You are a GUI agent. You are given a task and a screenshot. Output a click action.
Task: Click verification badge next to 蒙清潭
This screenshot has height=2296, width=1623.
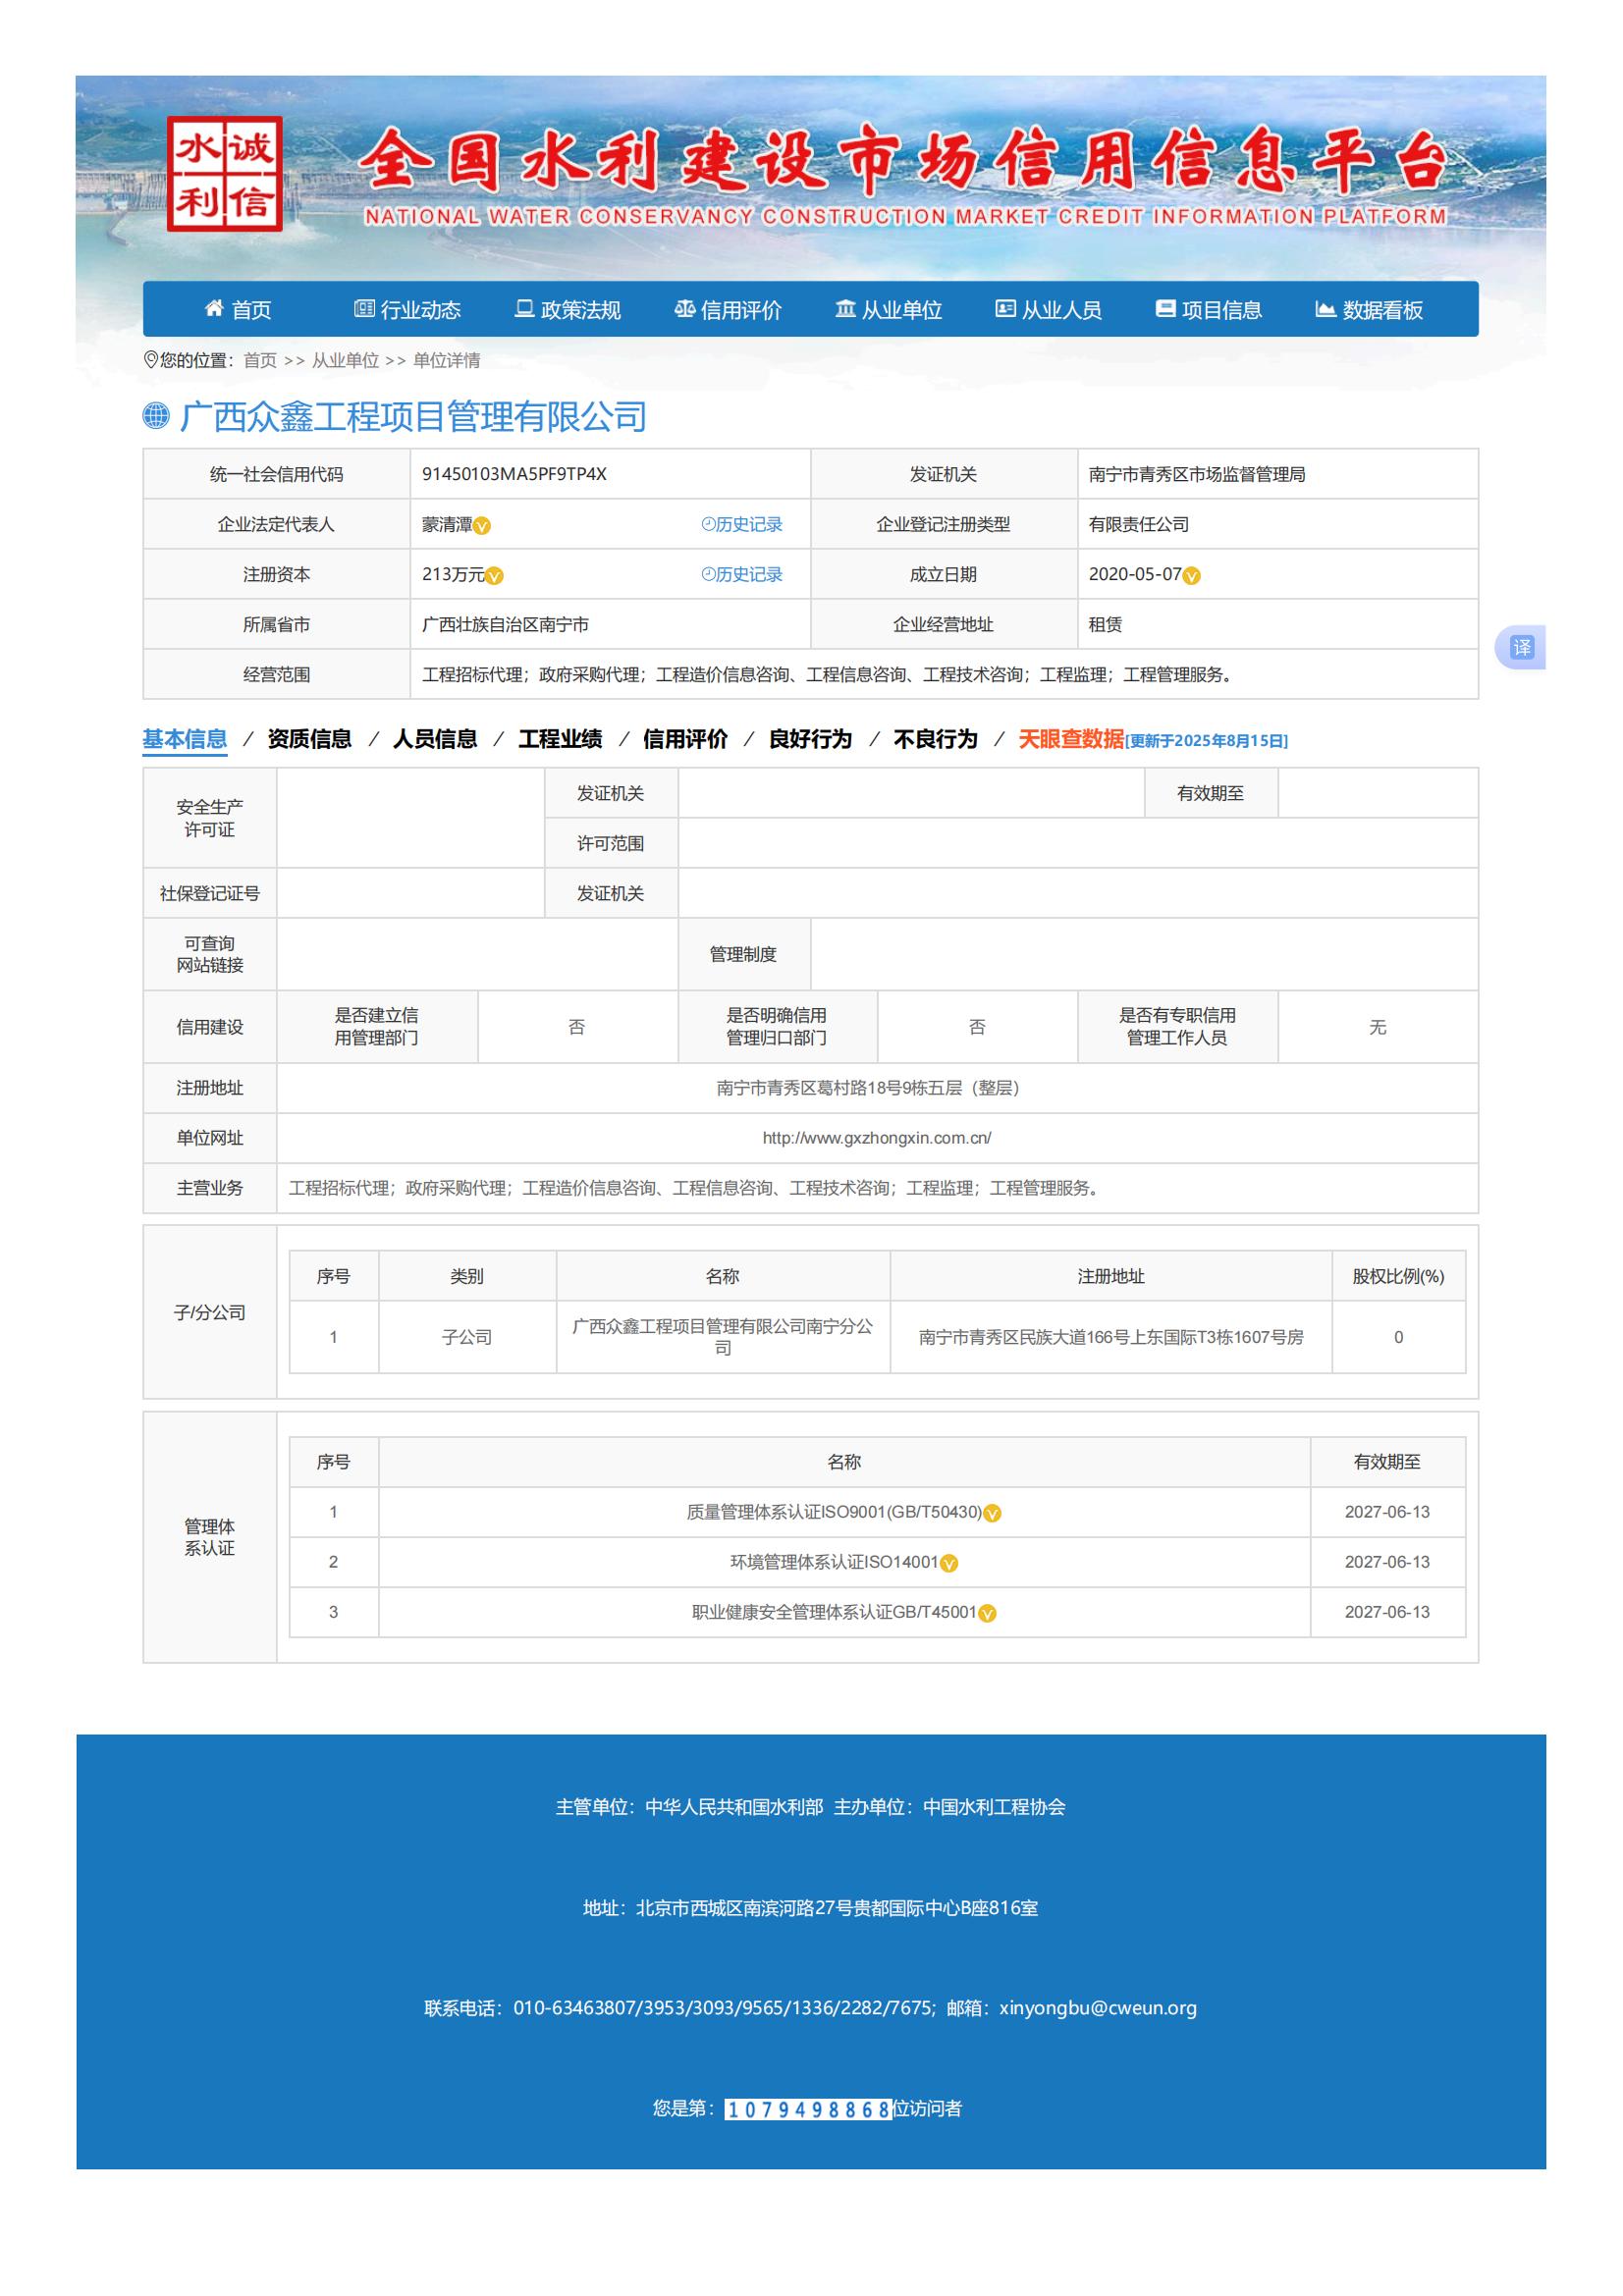coord(482,526)
